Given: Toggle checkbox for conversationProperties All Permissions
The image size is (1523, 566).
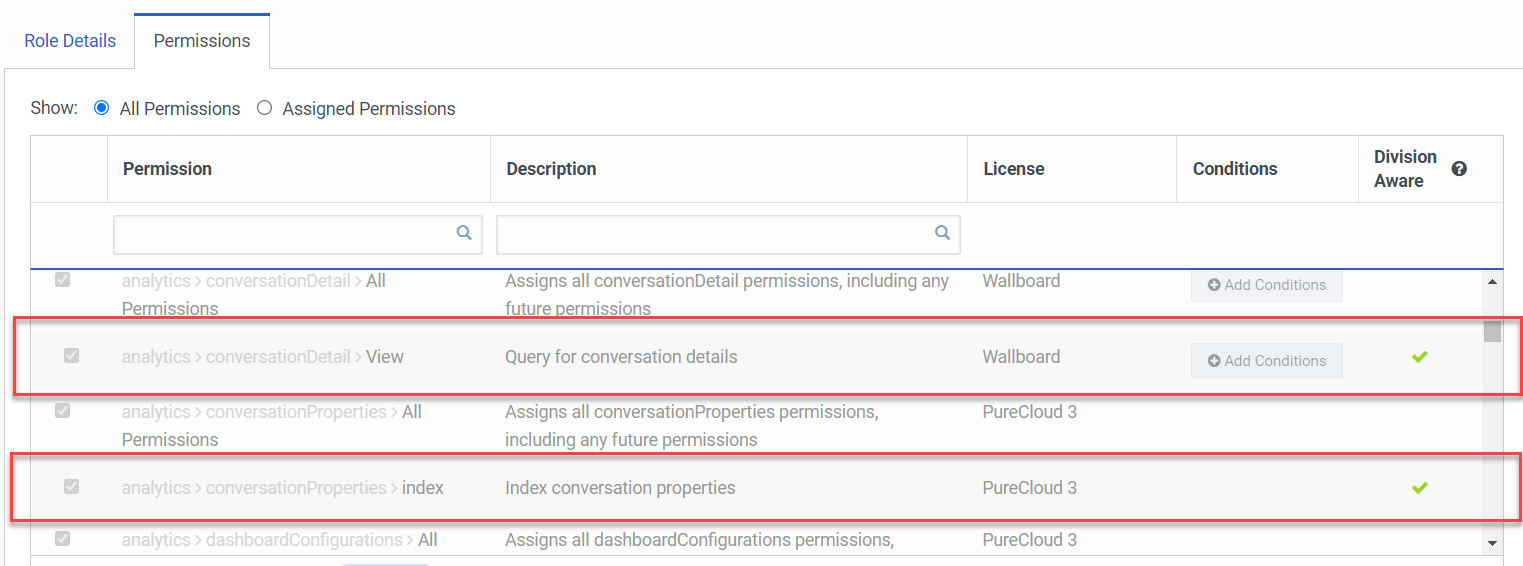Looking at the screenshot, I should pyautogui.click(x=62, y=411).
